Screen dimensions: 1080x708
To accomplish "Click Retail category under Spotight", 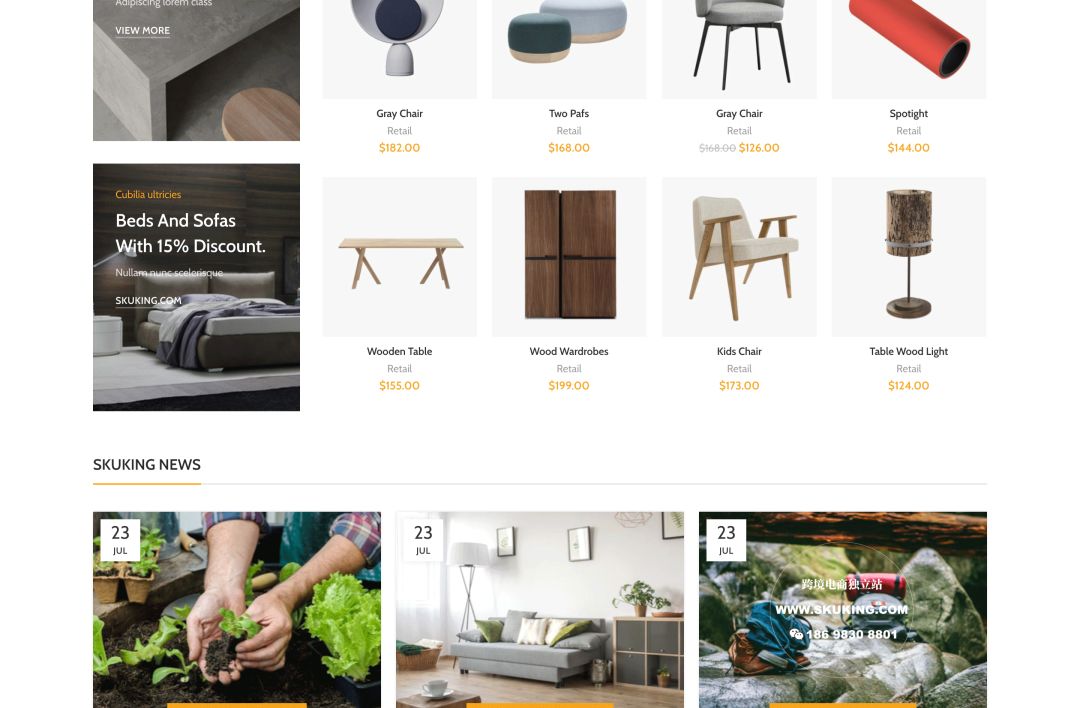I will click(908, 131).
